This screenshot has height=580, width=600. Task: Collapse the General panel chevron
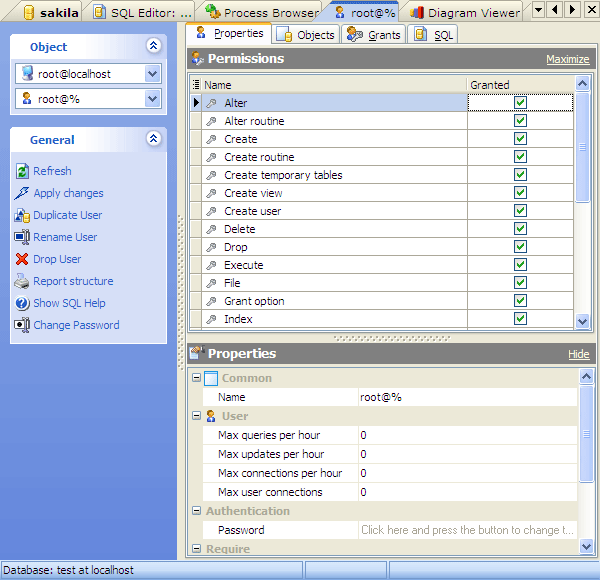point(153,138)
